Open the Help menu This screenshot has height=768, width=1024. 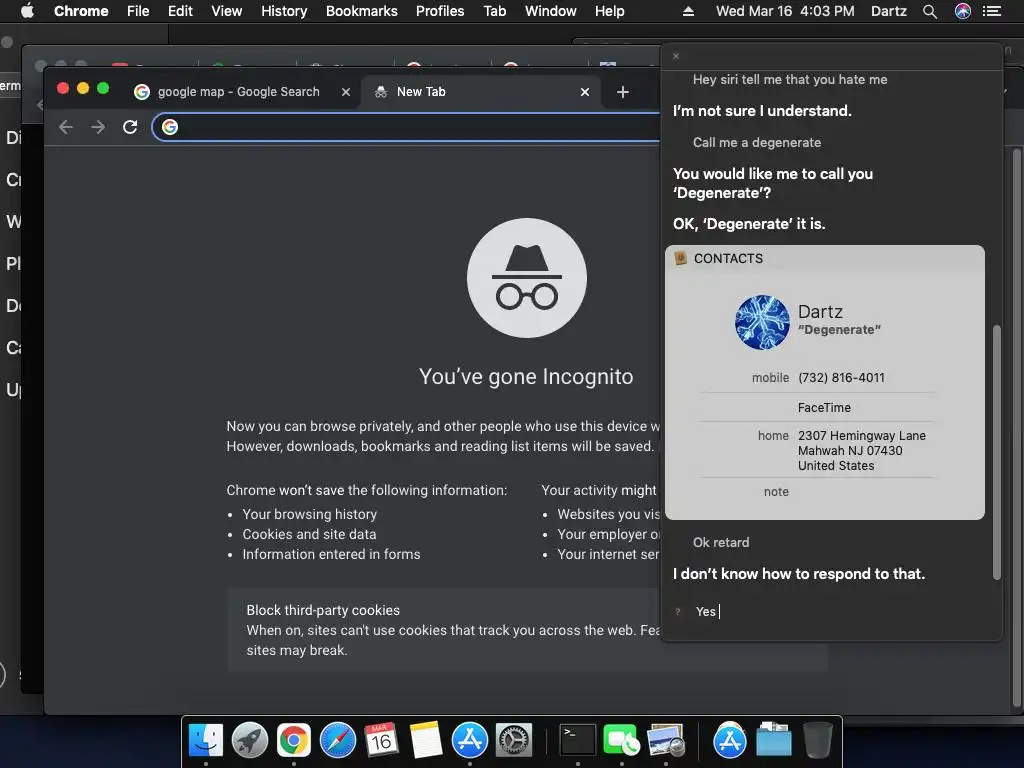pyautogui.click(x=609, y=11)
